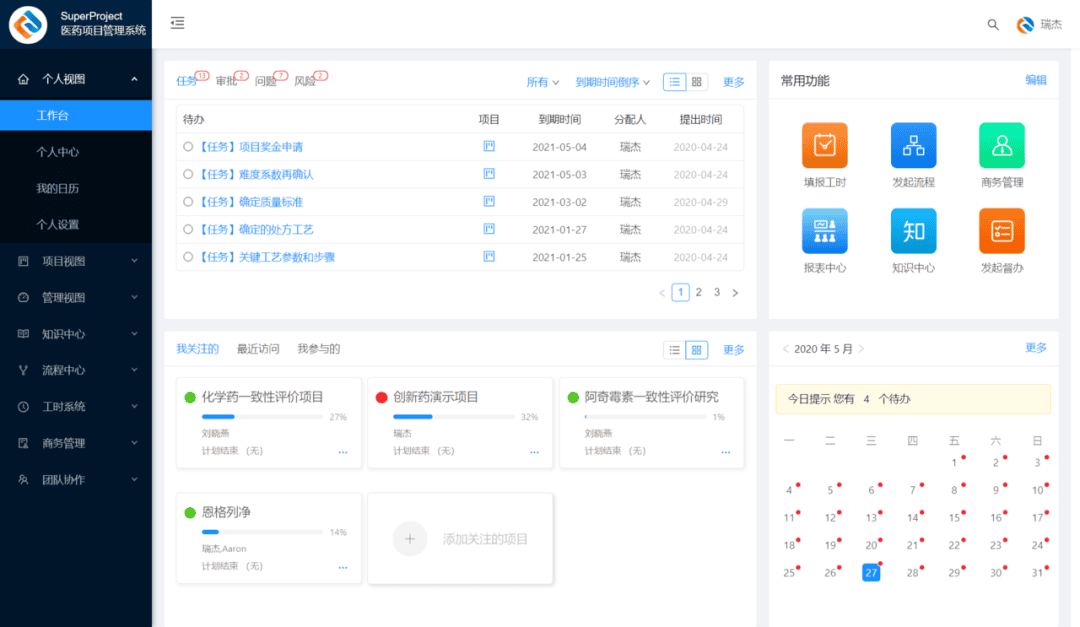Go to previous month in calendar
This screenshot has width=1080, height=627.
pyautogui.click(x=786, y=349)
